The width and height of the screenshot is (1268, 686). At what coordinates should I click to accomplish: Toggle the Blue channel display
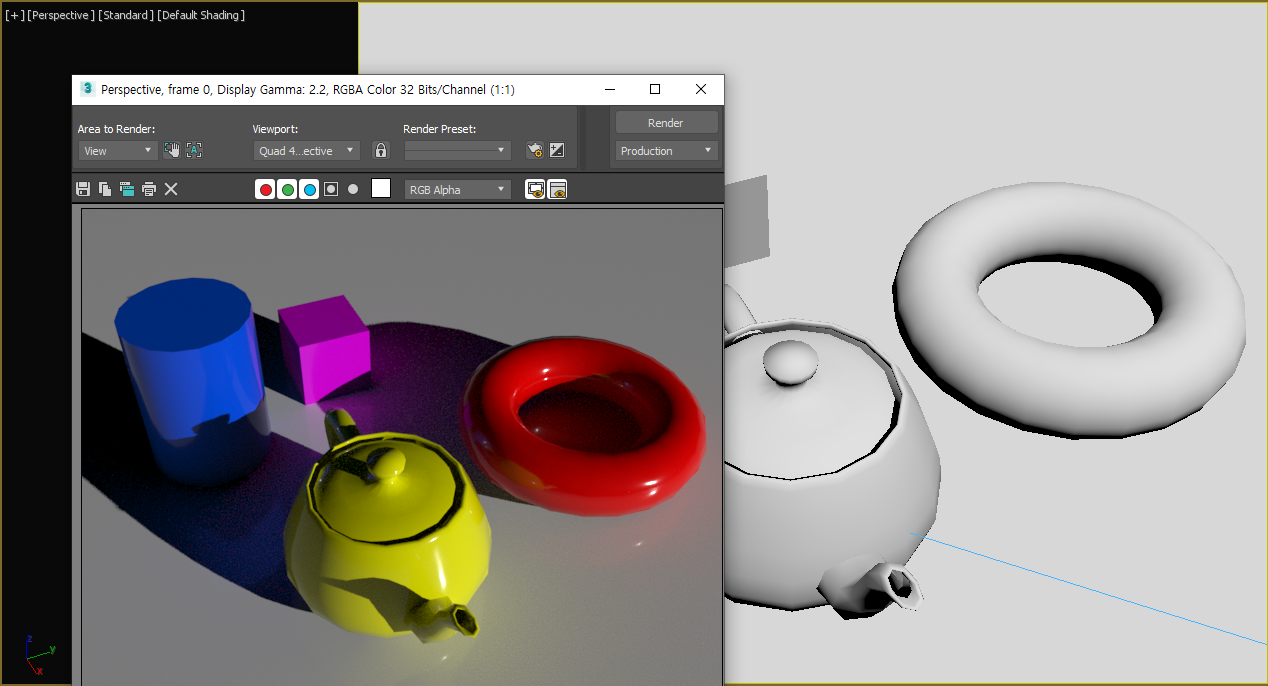309,189
